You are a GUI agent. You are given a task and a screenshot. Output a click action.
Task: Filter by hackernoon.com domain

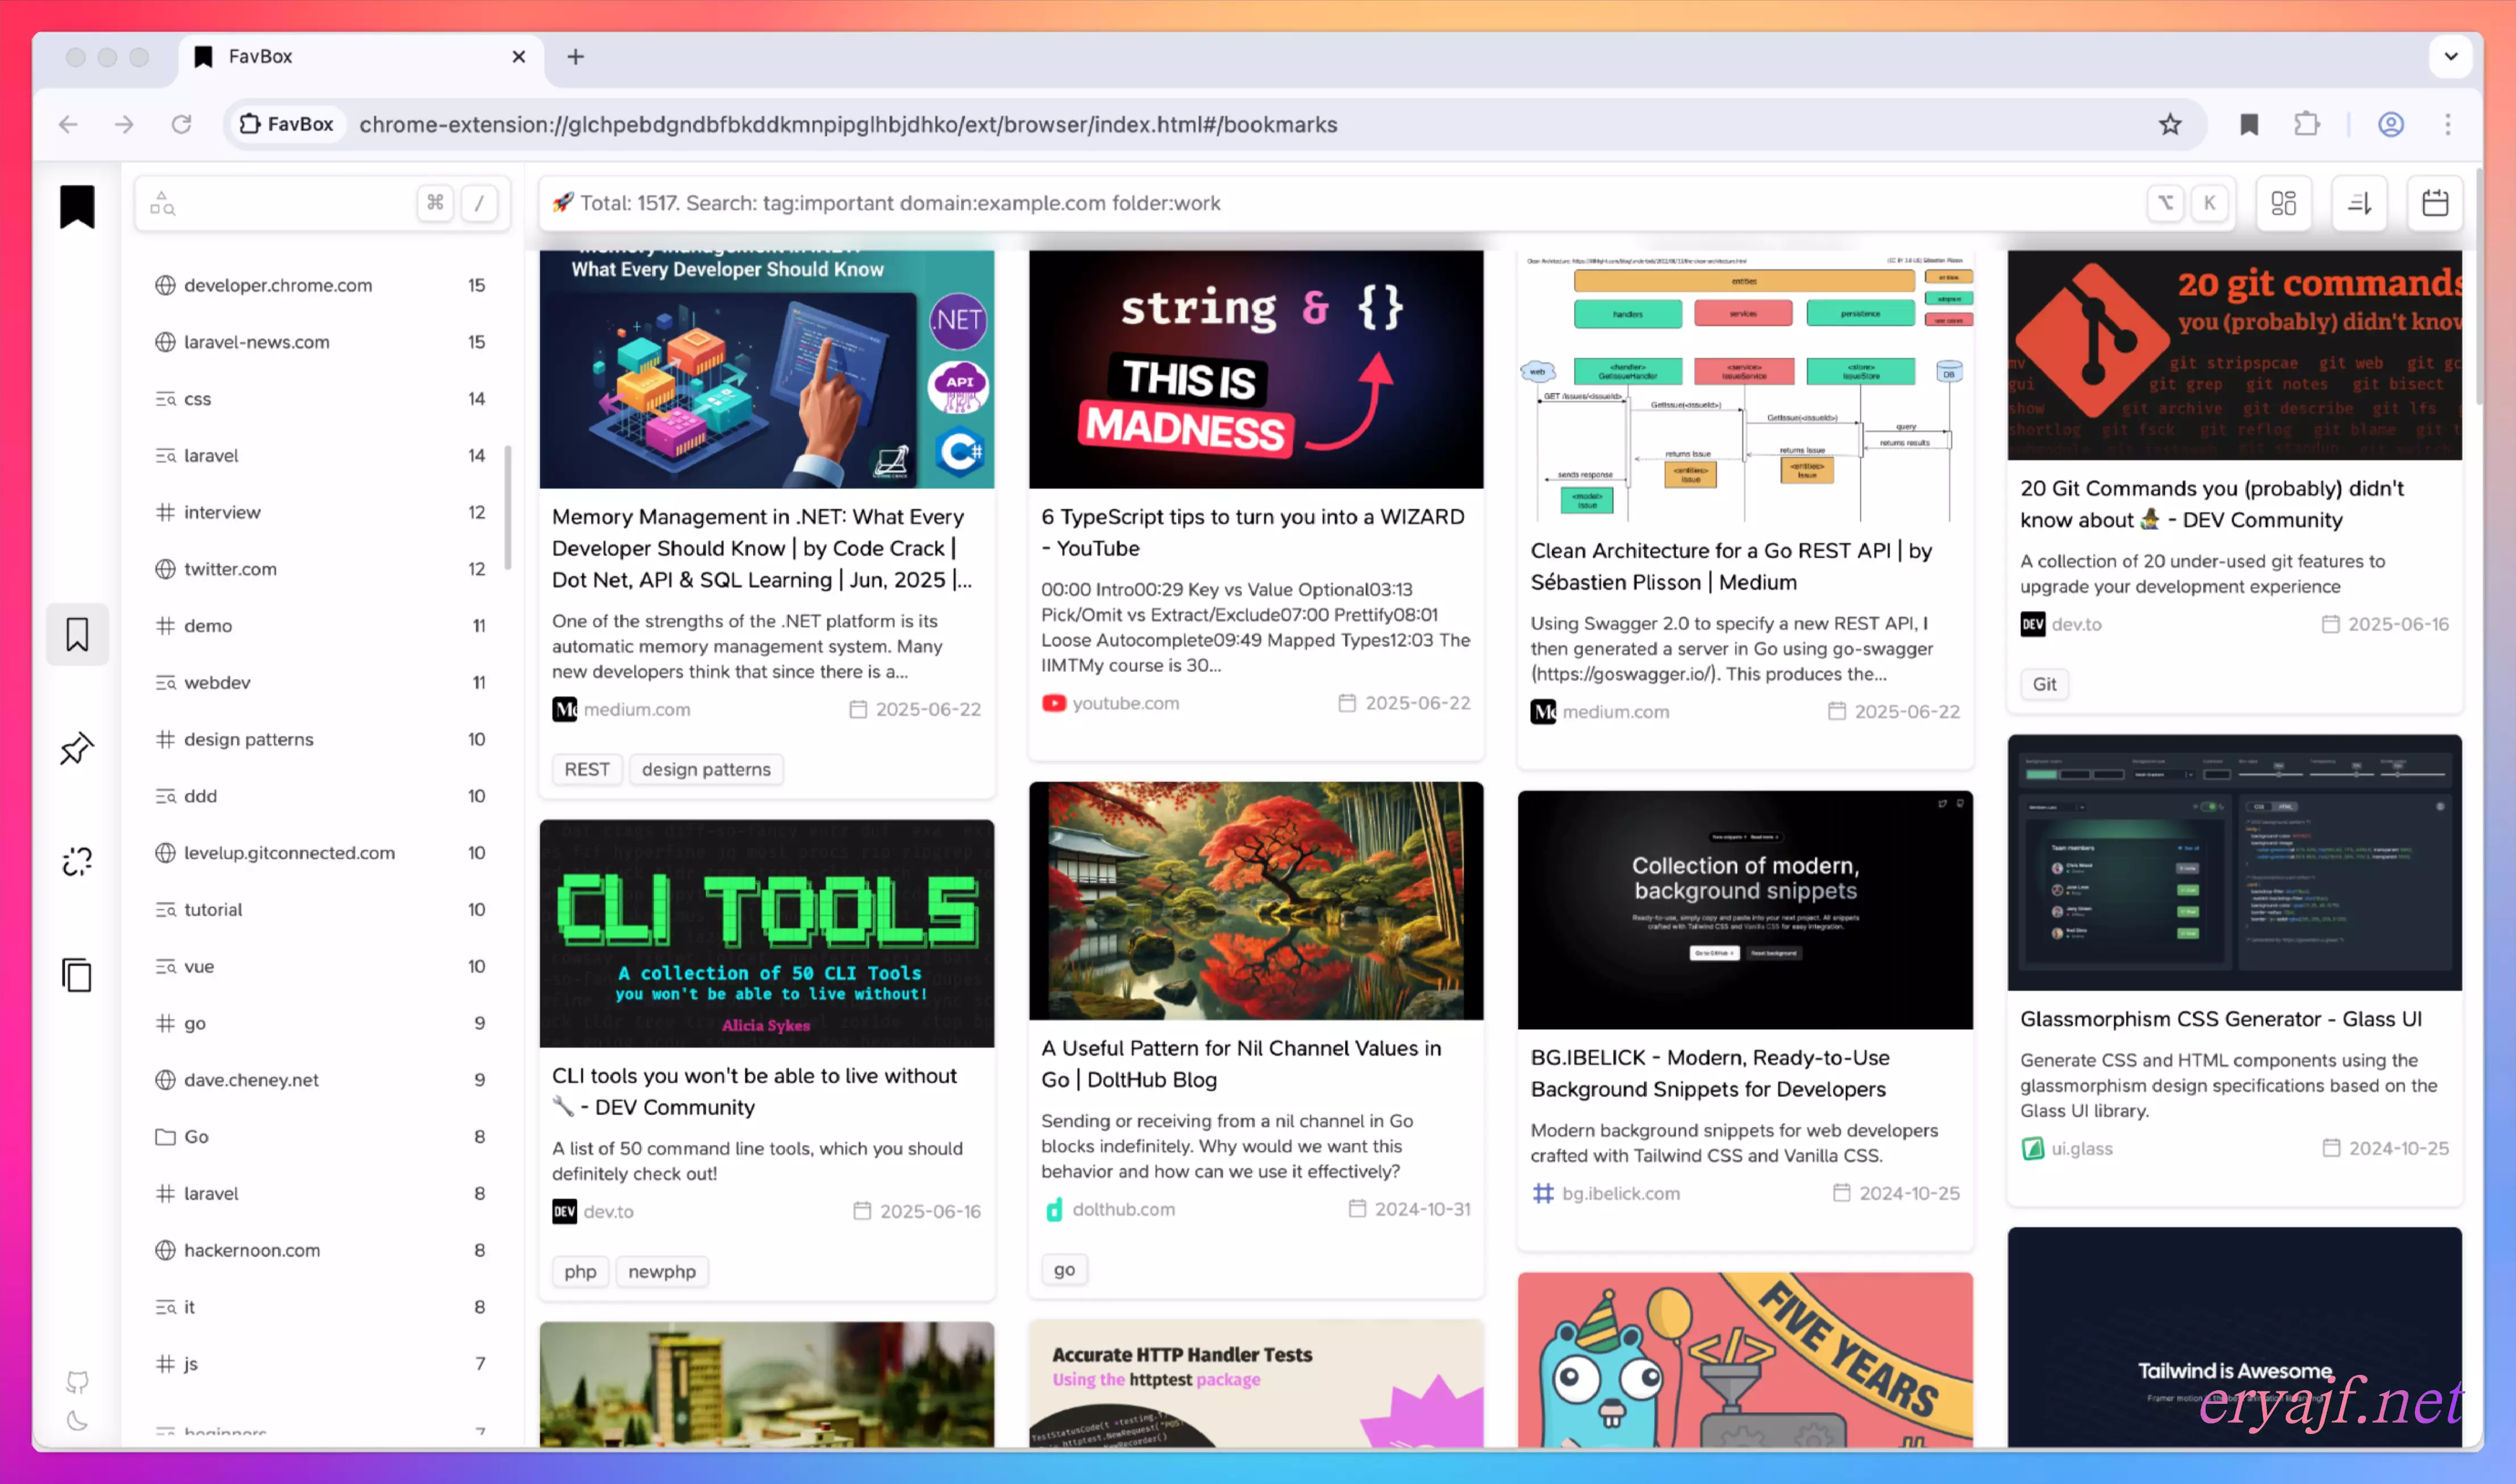click(x=320, y=1250)
